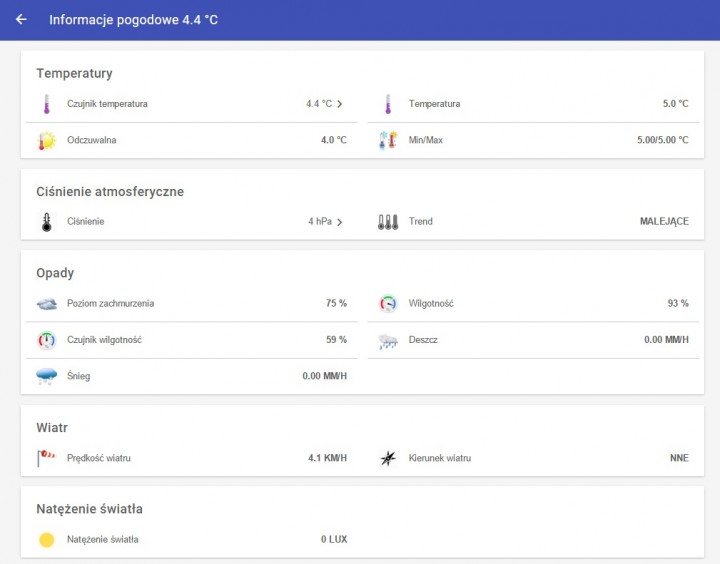Viewport: 720px width, 564px height.
Task: Click the Informacje pogodowe header title
Action: [134, 20]
